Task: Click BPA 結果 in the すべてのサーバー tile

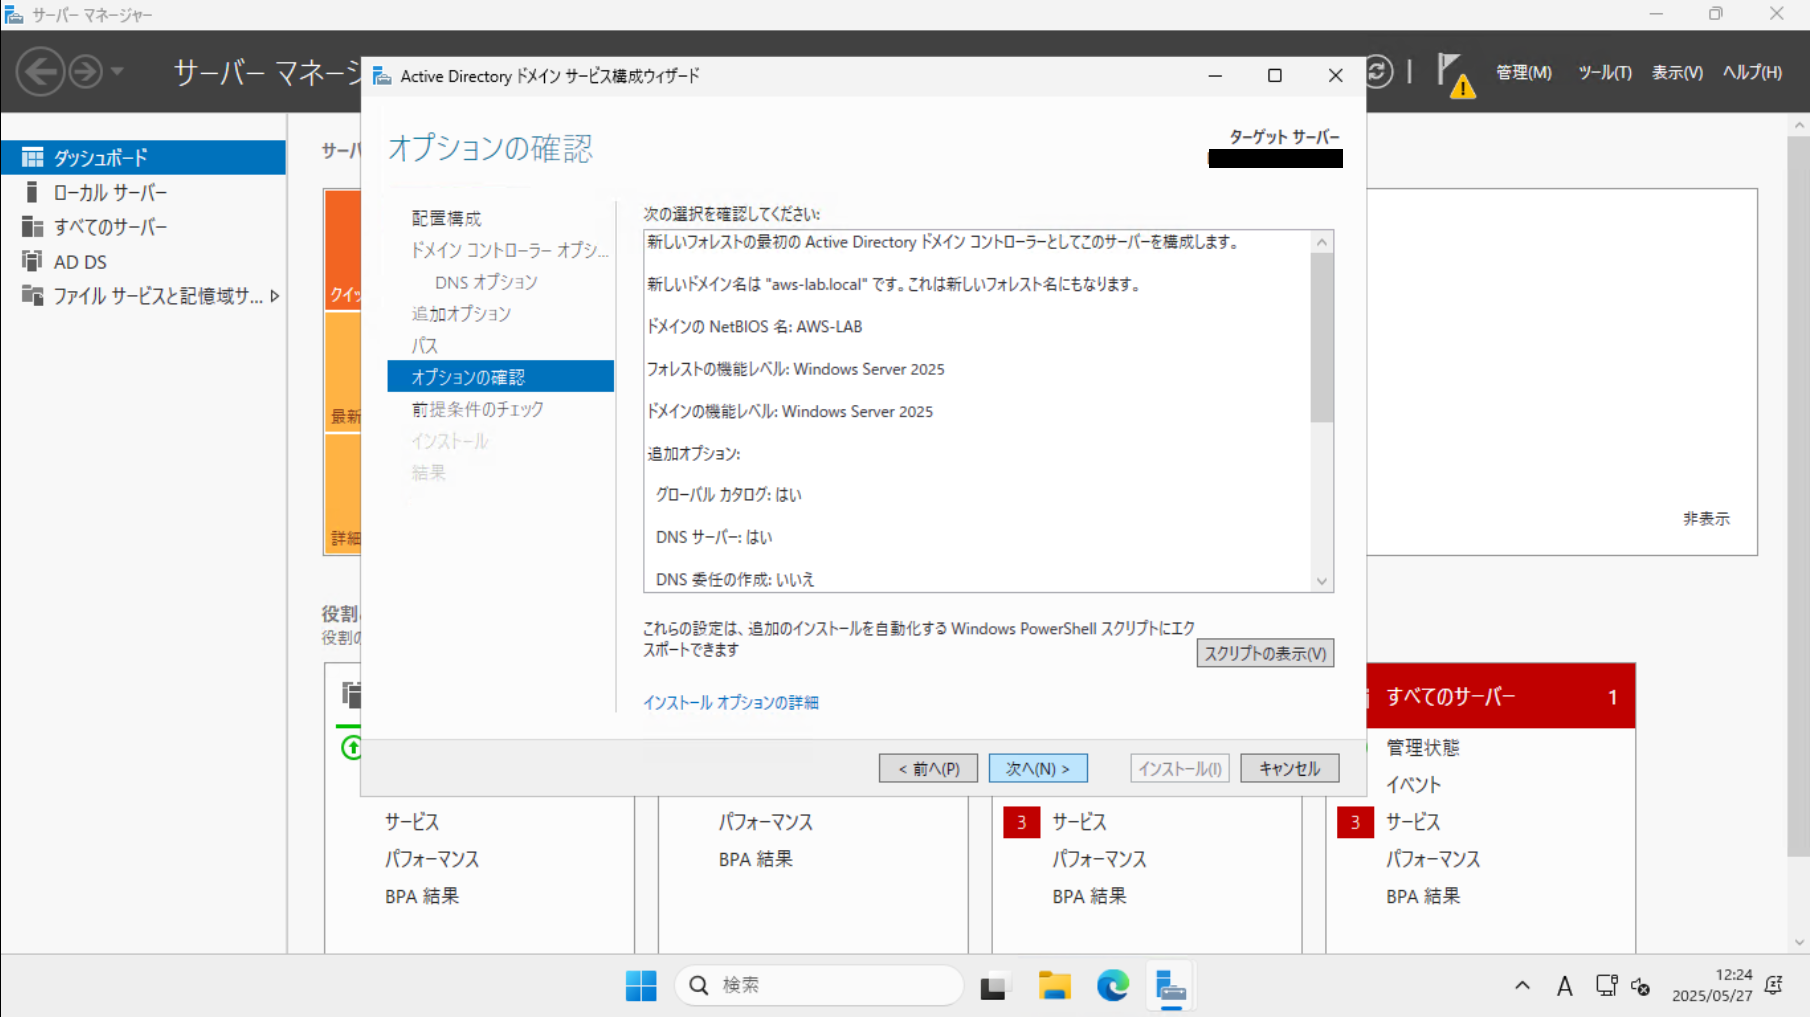Action: [1423, 896]
